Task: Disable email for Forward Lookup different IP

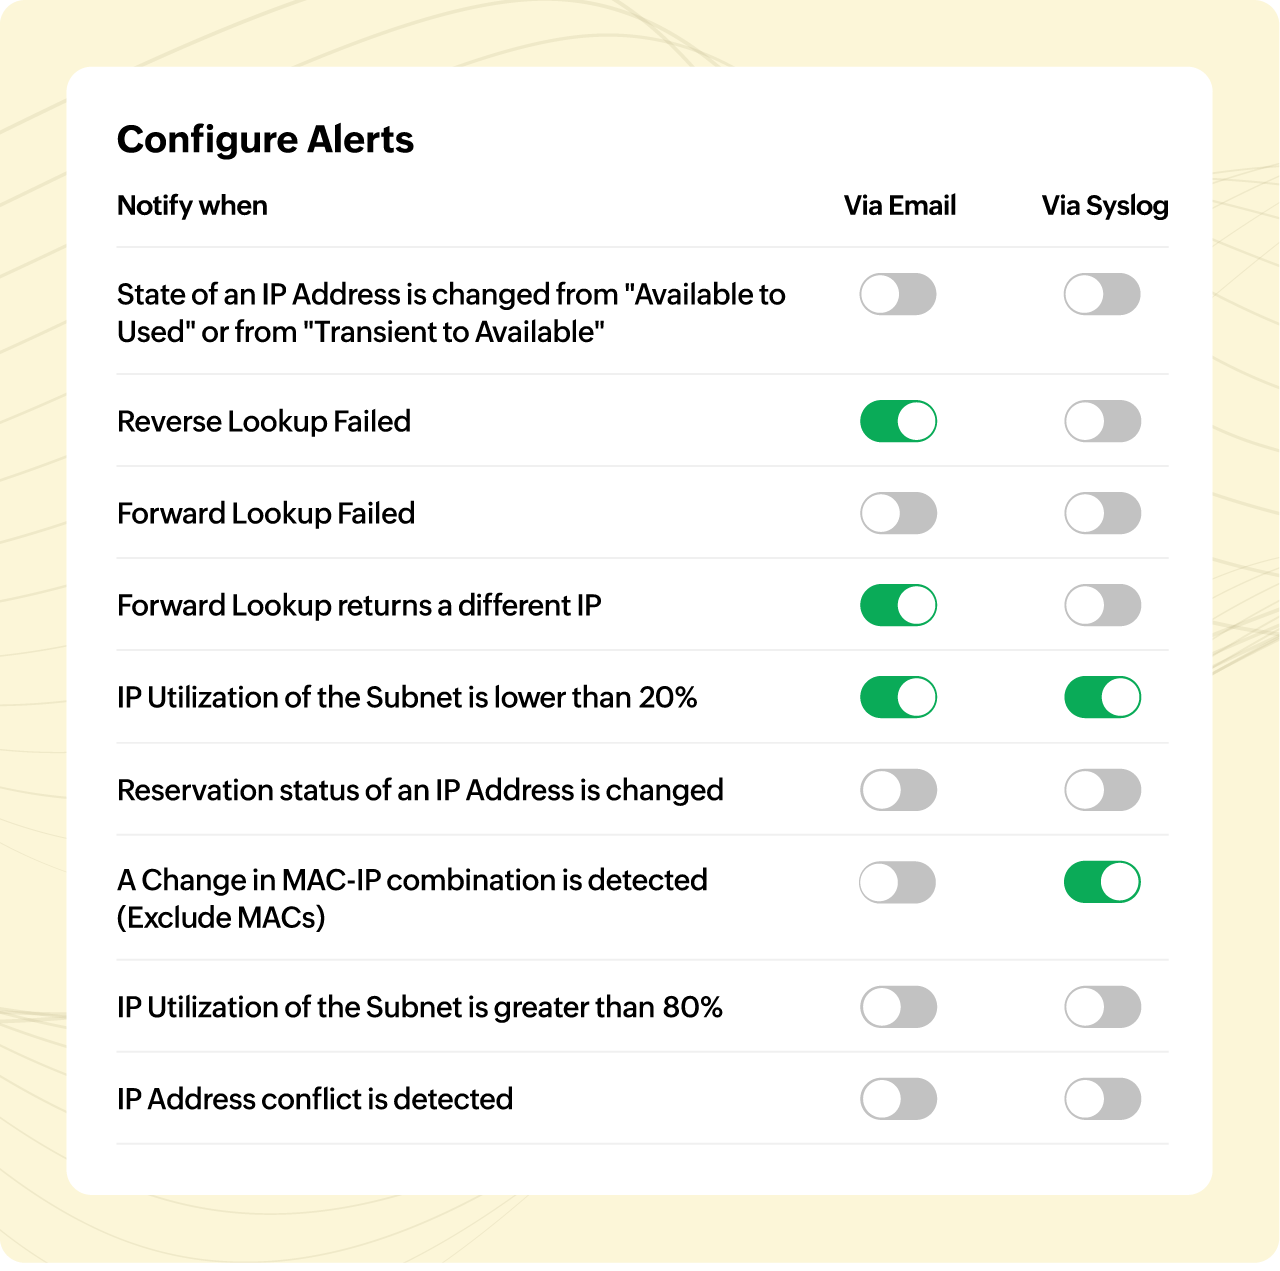Action: [x=898, y=605]
